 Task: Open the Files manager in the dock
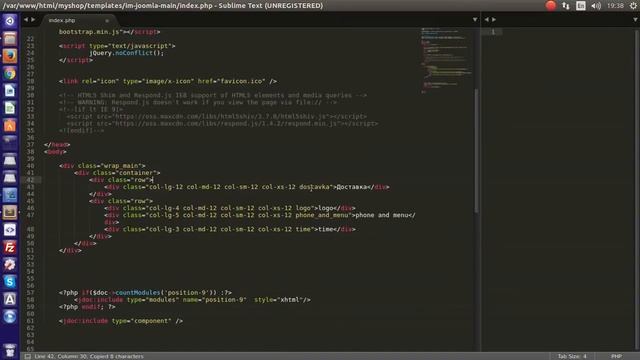(10, 38)
